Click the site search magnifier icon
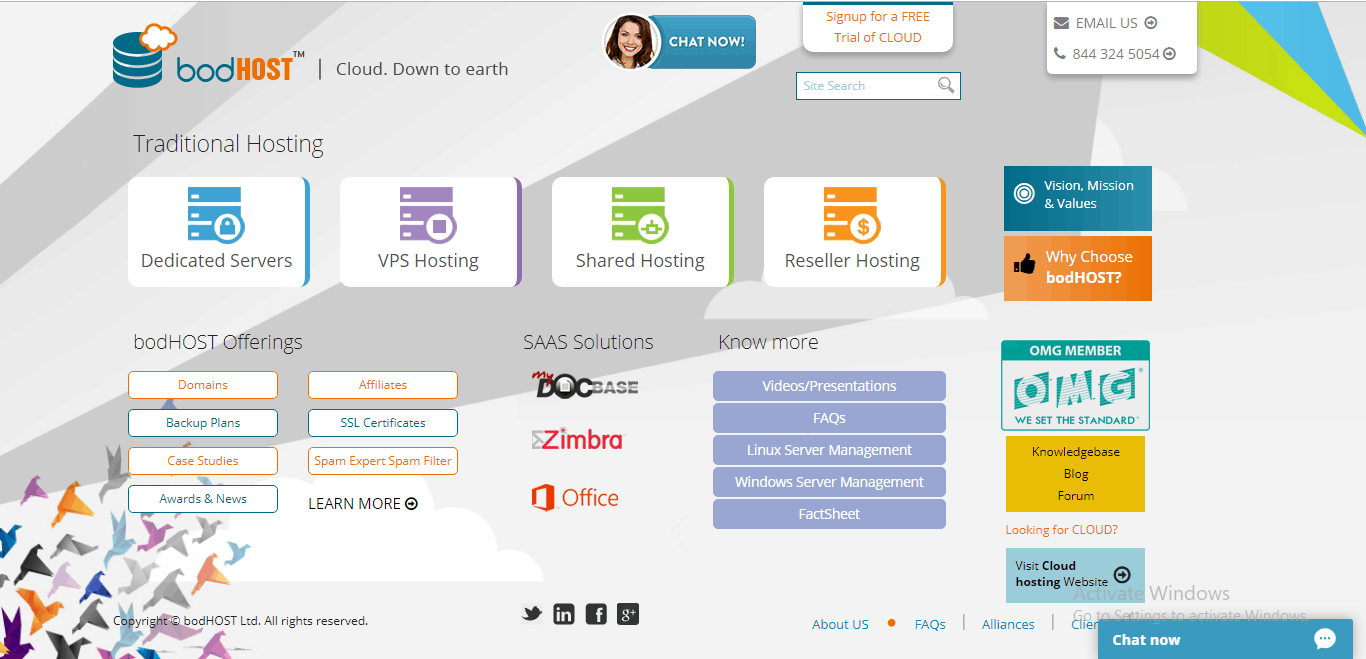The height and width of the screenshot is (659, 1366). coord(946,86)
